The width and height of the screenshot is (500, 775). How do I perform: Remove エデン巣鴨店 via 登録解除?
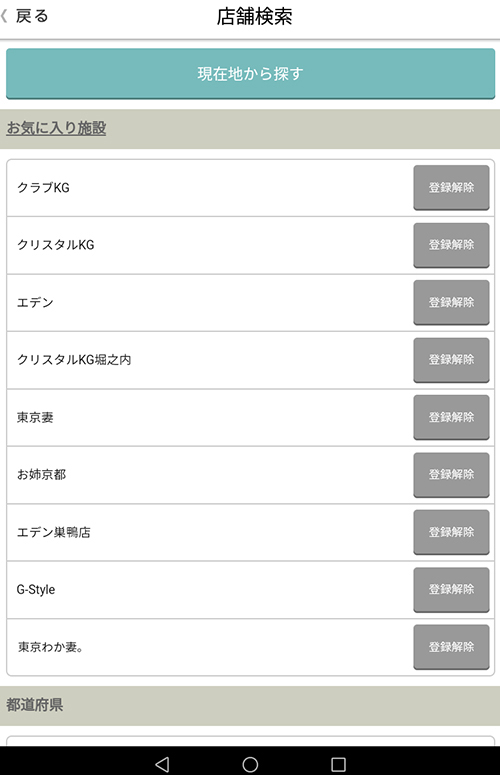tap(451, 532)
